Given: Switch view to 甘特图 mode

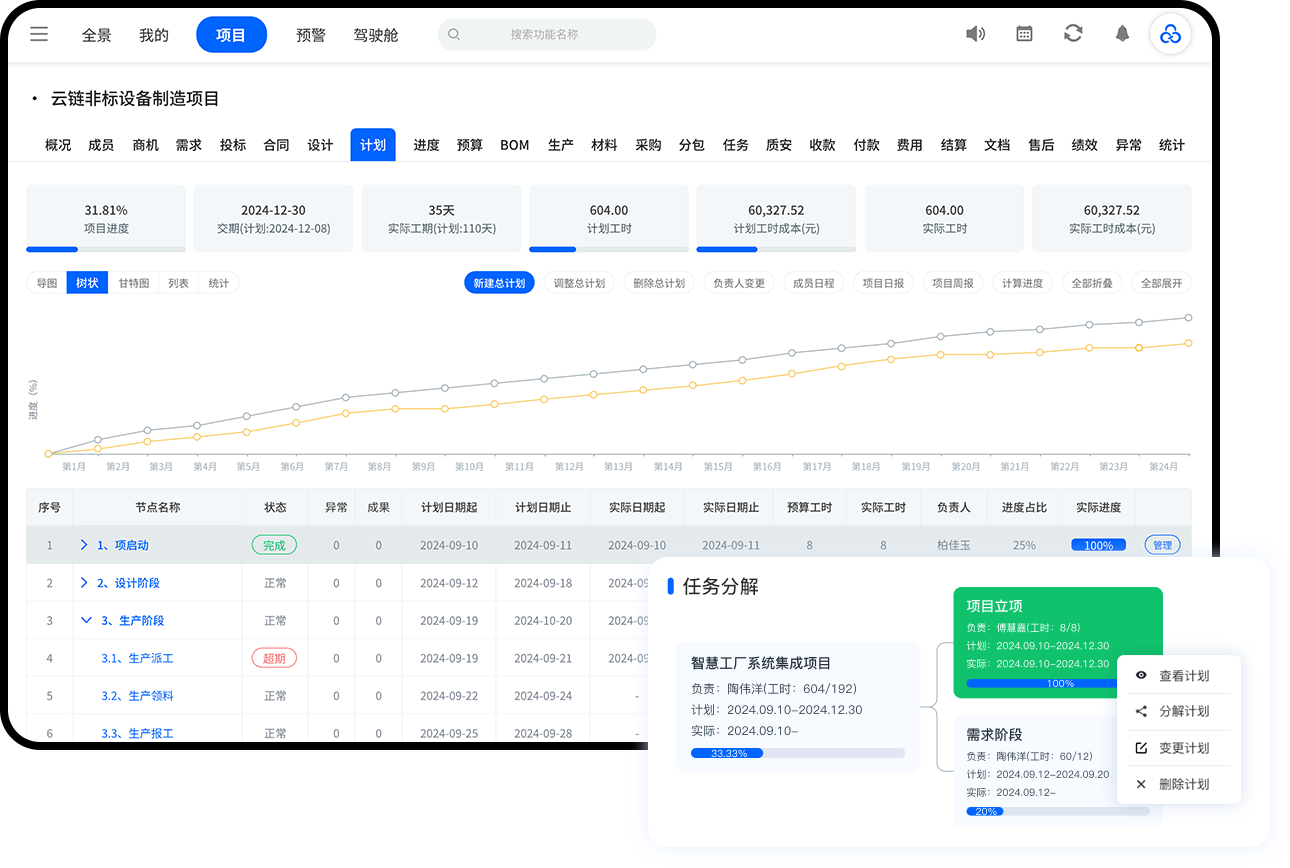Looking at the screenshot, I should pyautogui.click(x=133, y=283).
